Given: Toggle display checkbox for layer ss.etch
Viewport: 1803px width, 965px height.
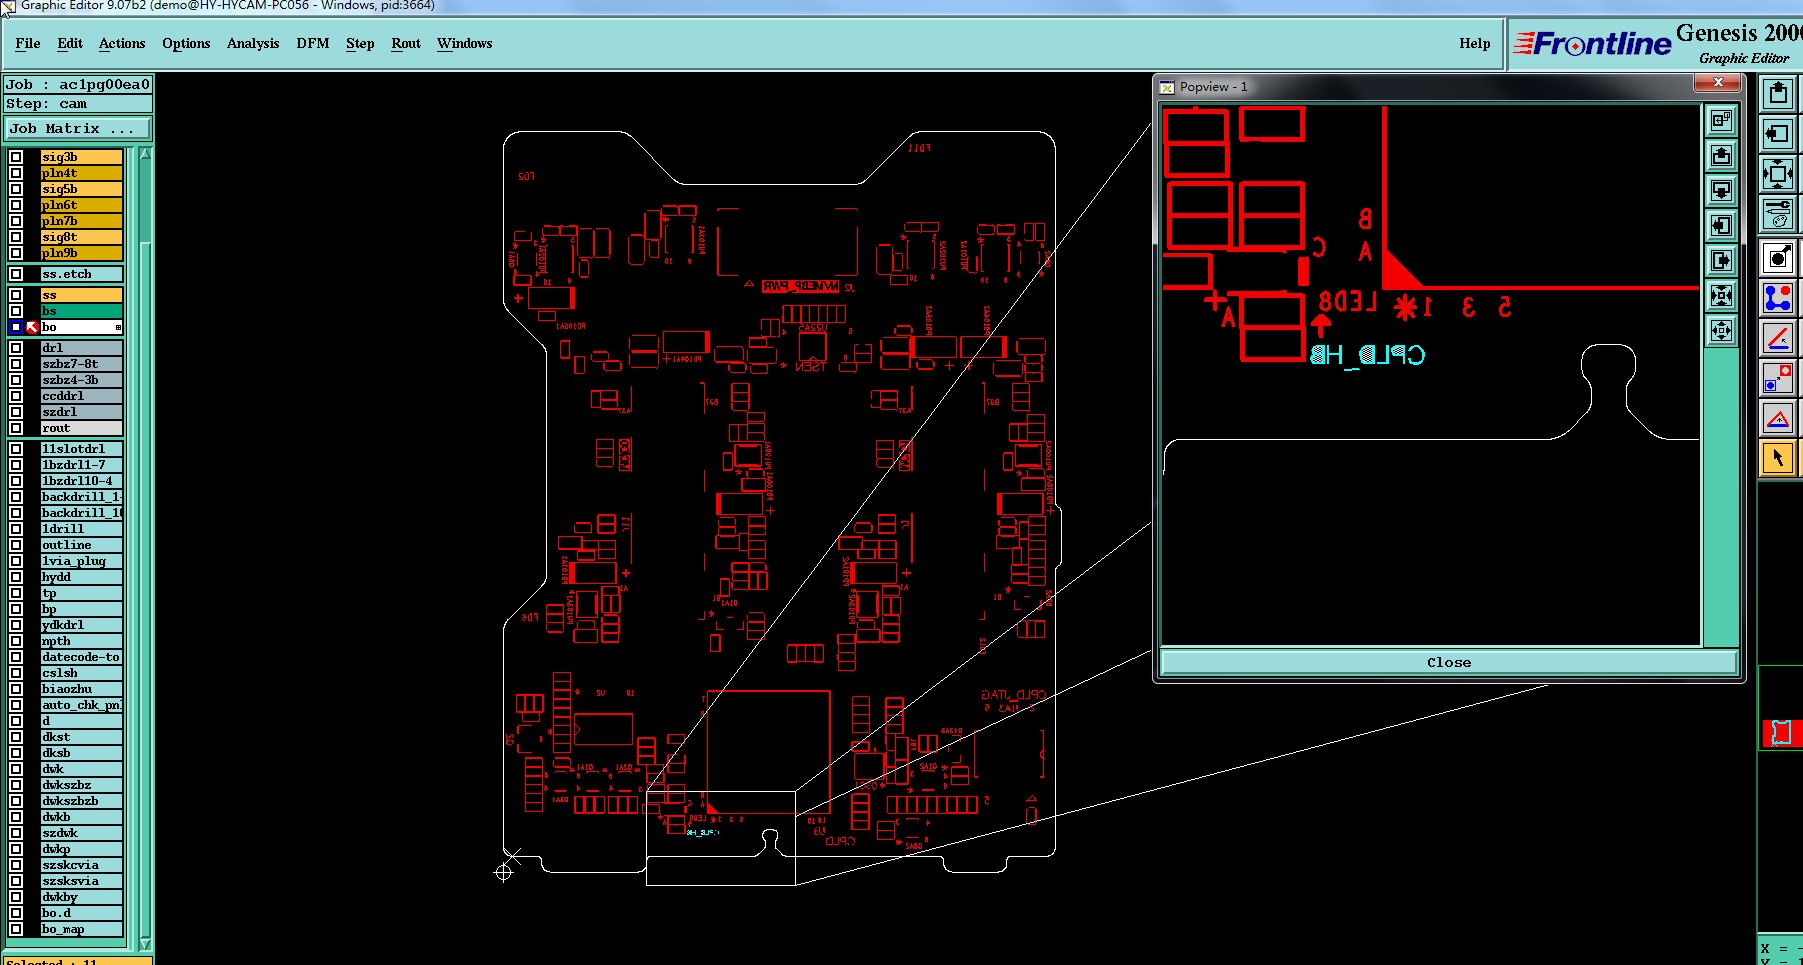Looking at the screenshot, I should tap(16, 274).
